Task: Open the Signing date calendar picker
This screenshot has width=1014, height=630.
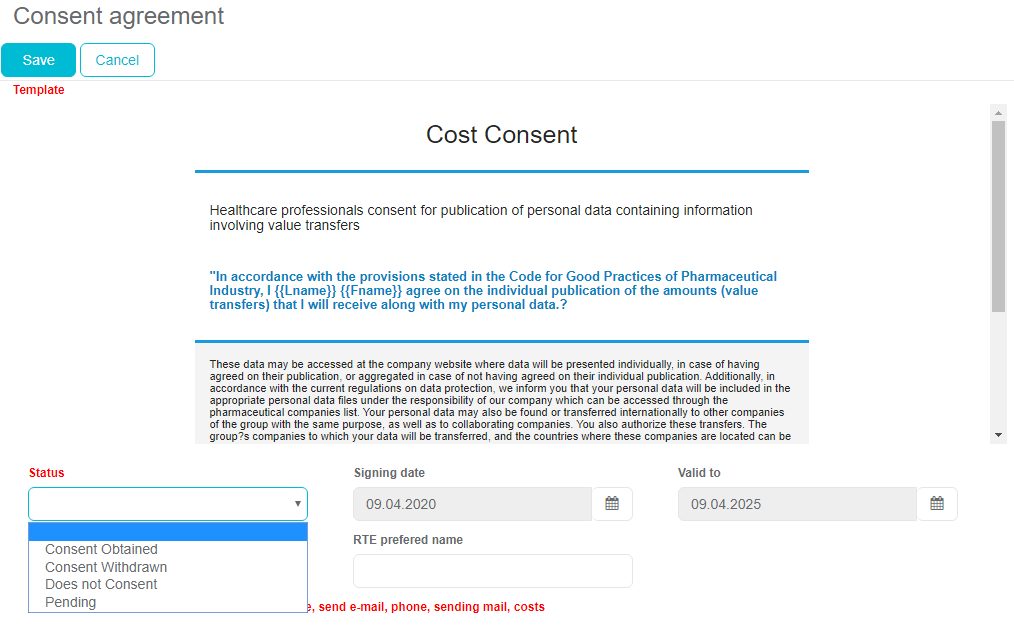Action: [x=613, y=504]
